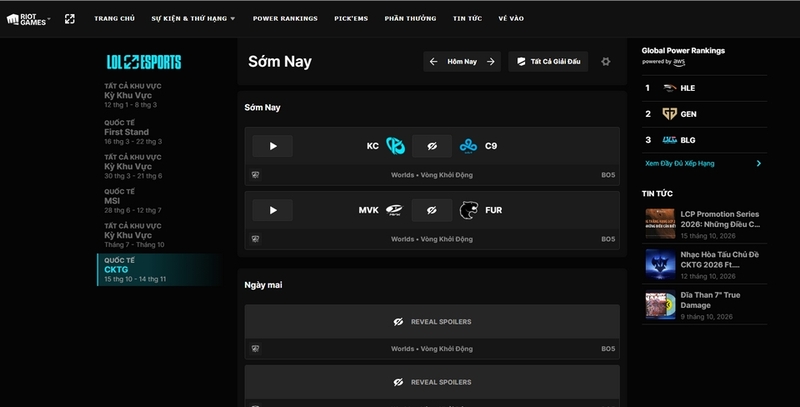Click C9 team name text
The height and width of the screenshot is (407, 800).
coord(491,146)
